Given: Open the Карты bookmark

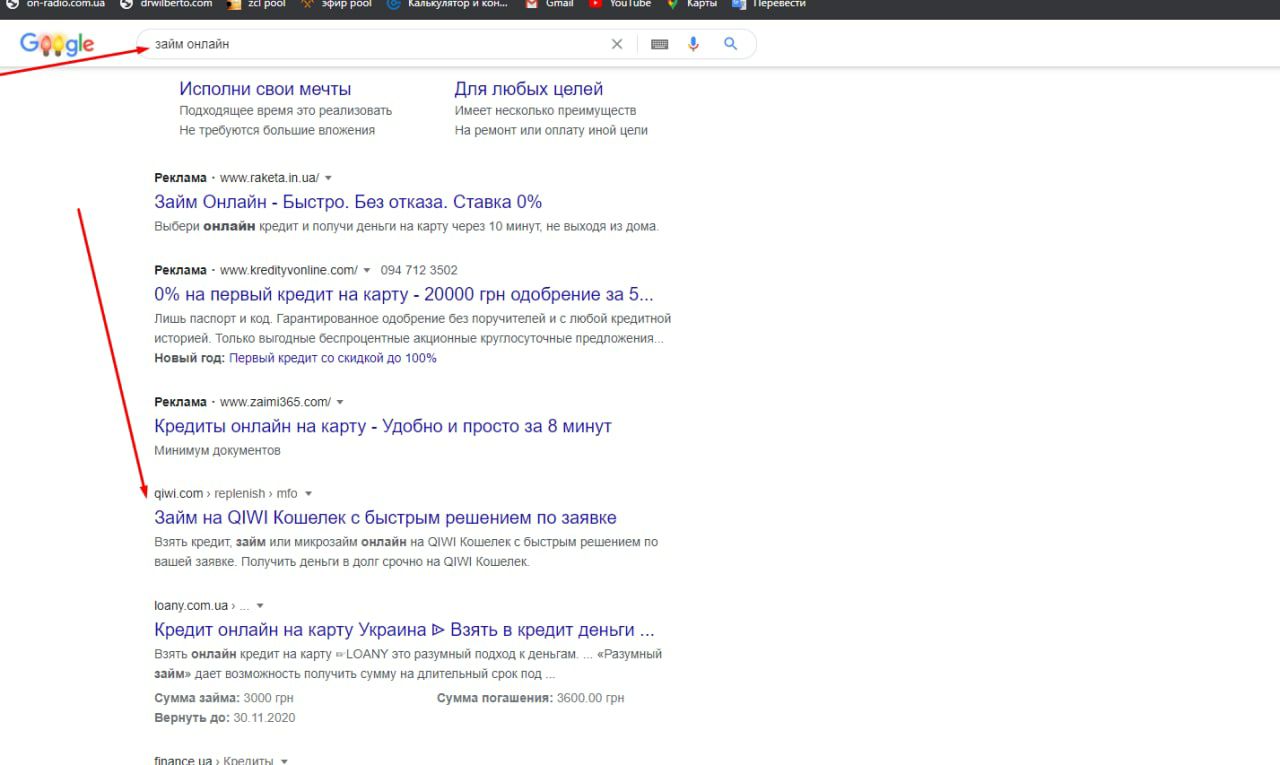Looking at the screenshot, I should (692, 4).
